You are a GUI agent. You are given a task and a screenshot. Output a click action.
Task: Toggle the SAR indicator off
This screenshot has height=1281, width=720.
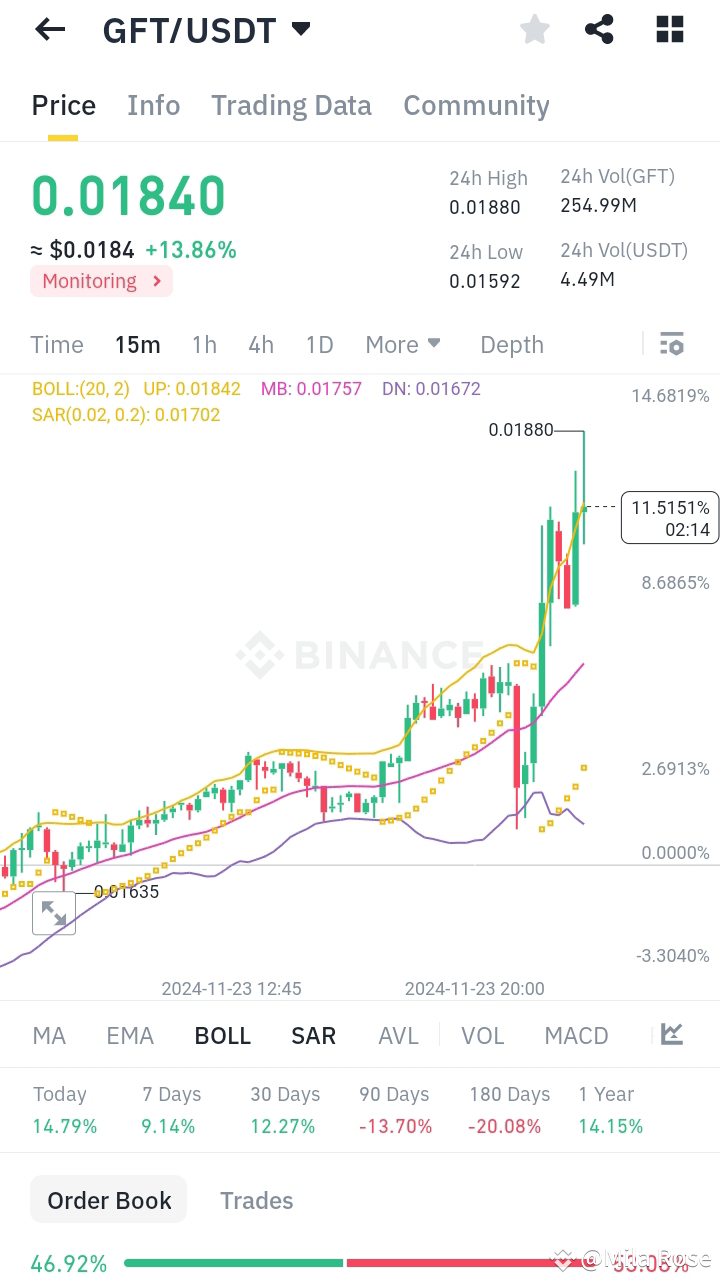[x=313, y=1035]
